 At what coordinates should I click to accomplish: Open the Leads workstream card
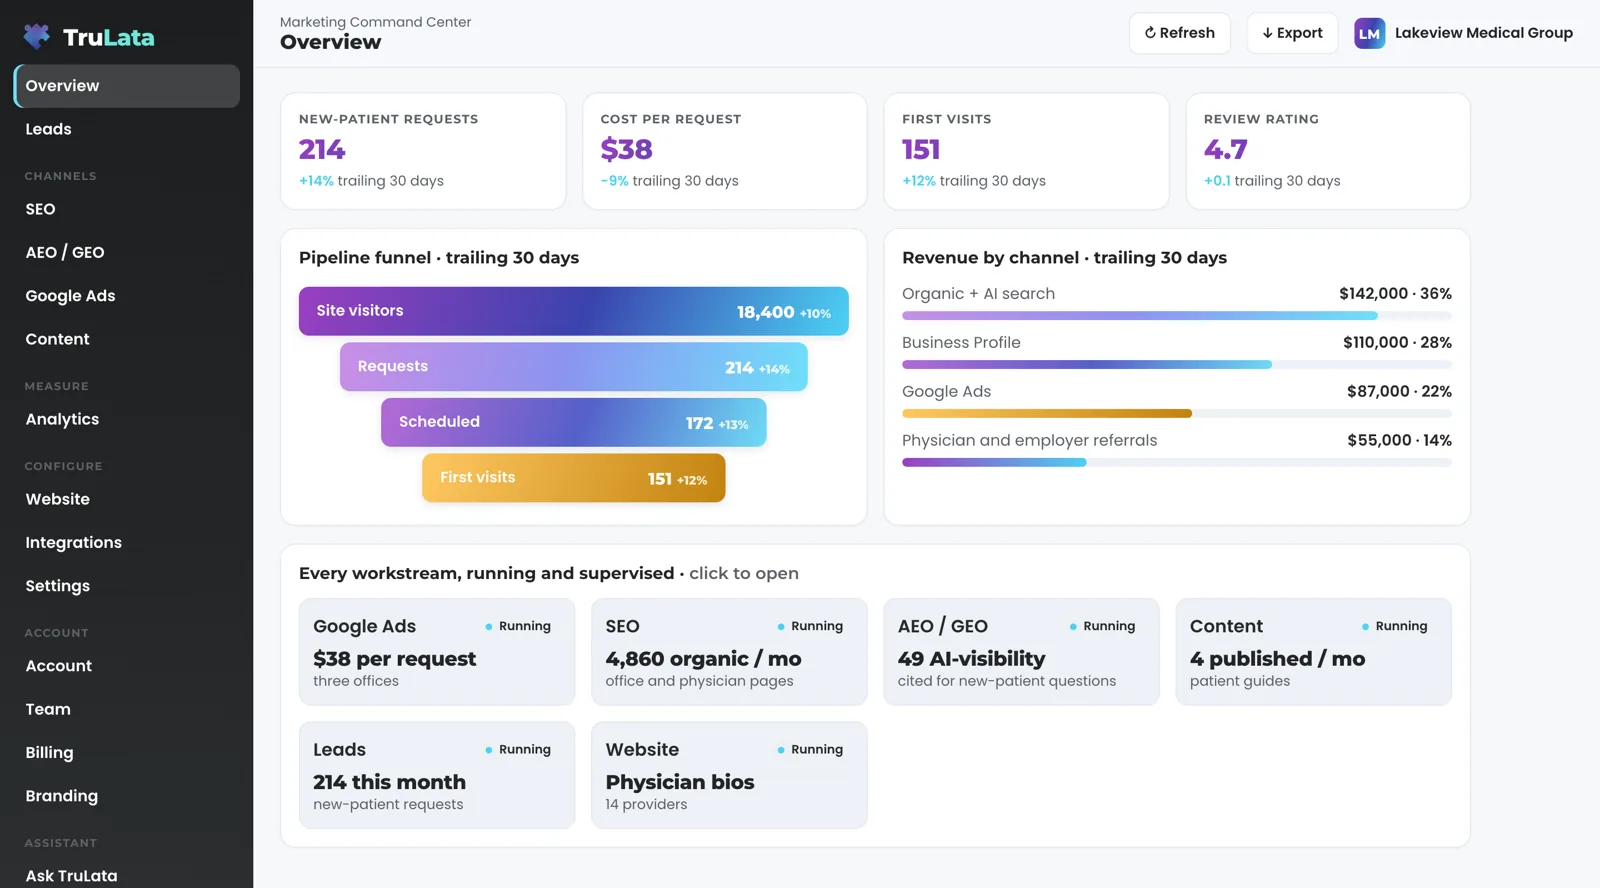pyautogui.click(x=437, y=775)
